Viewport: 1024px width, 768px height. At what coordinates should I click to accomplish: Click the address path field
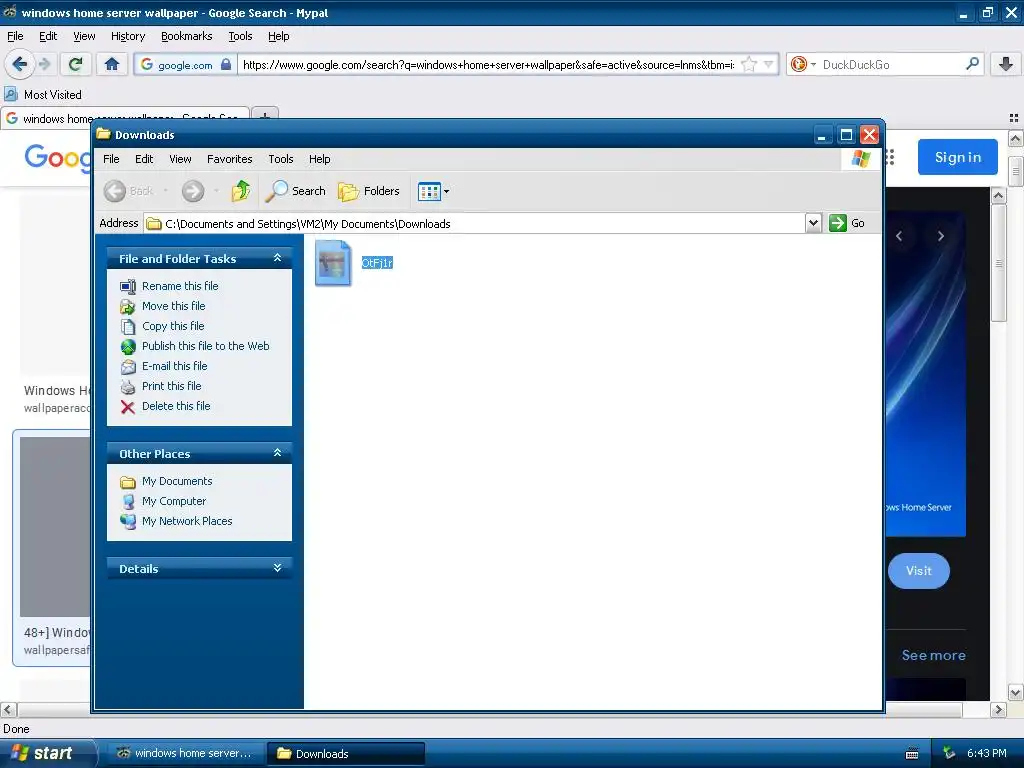(475, 223)
